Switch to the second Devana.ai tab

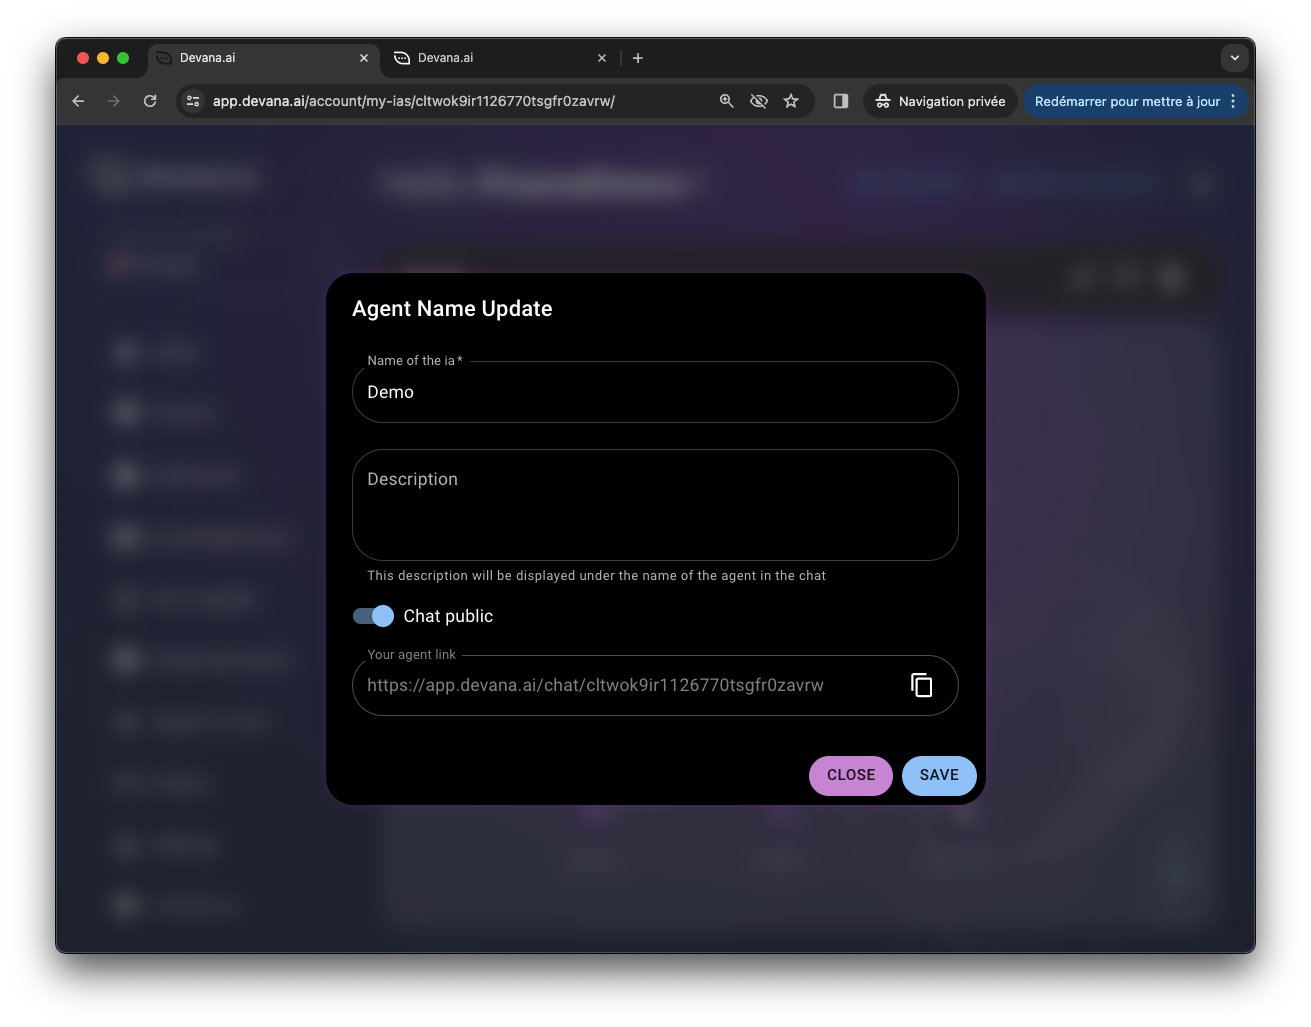pos(490,58)
